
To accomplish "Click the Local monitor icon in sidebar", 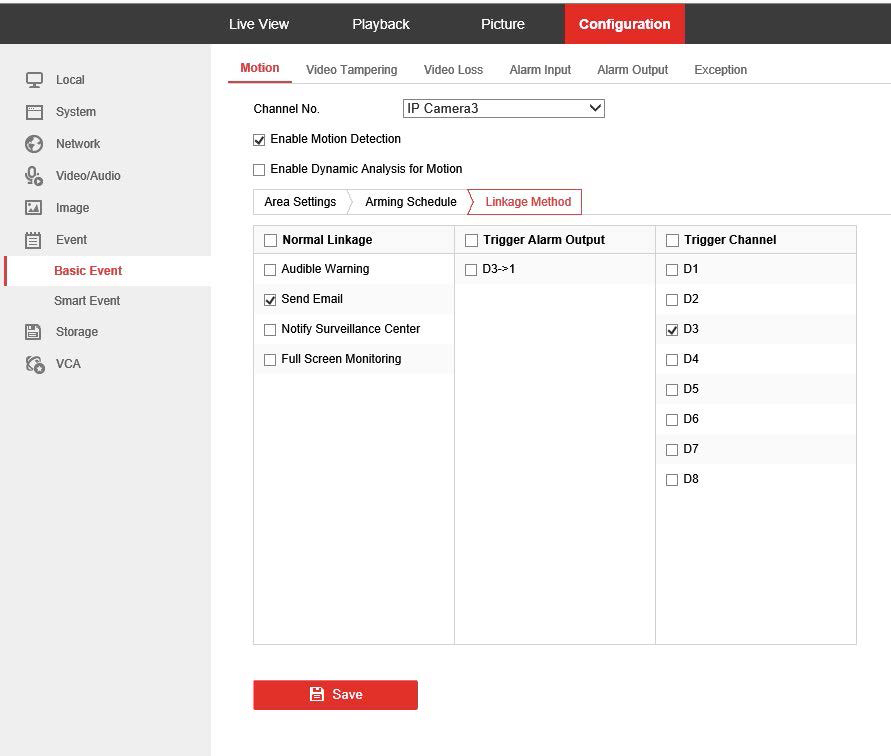I will click(34, 80).
